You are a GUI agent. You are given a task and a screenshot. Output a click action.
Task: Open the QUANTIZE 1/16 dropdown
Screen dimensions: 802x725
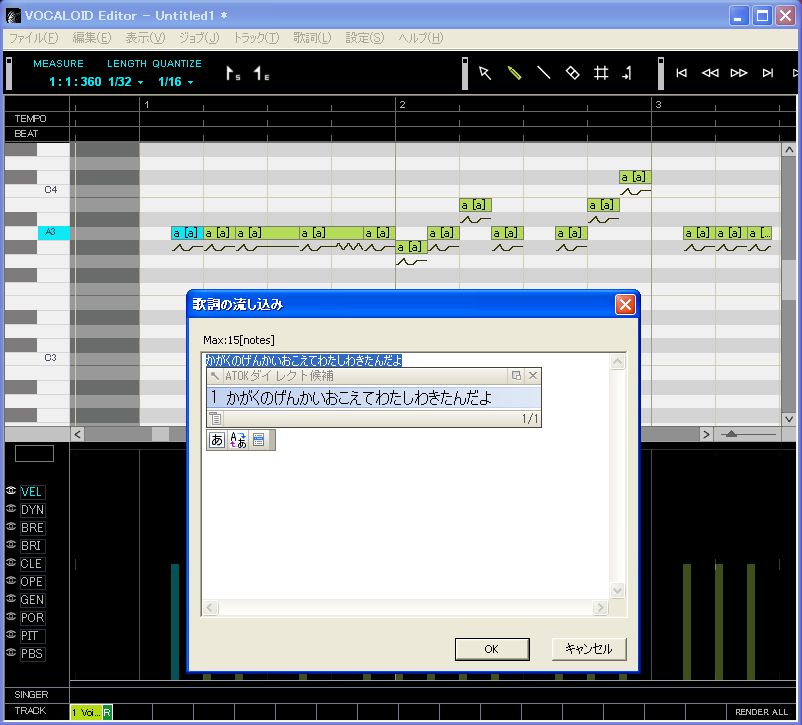point(190,82)
